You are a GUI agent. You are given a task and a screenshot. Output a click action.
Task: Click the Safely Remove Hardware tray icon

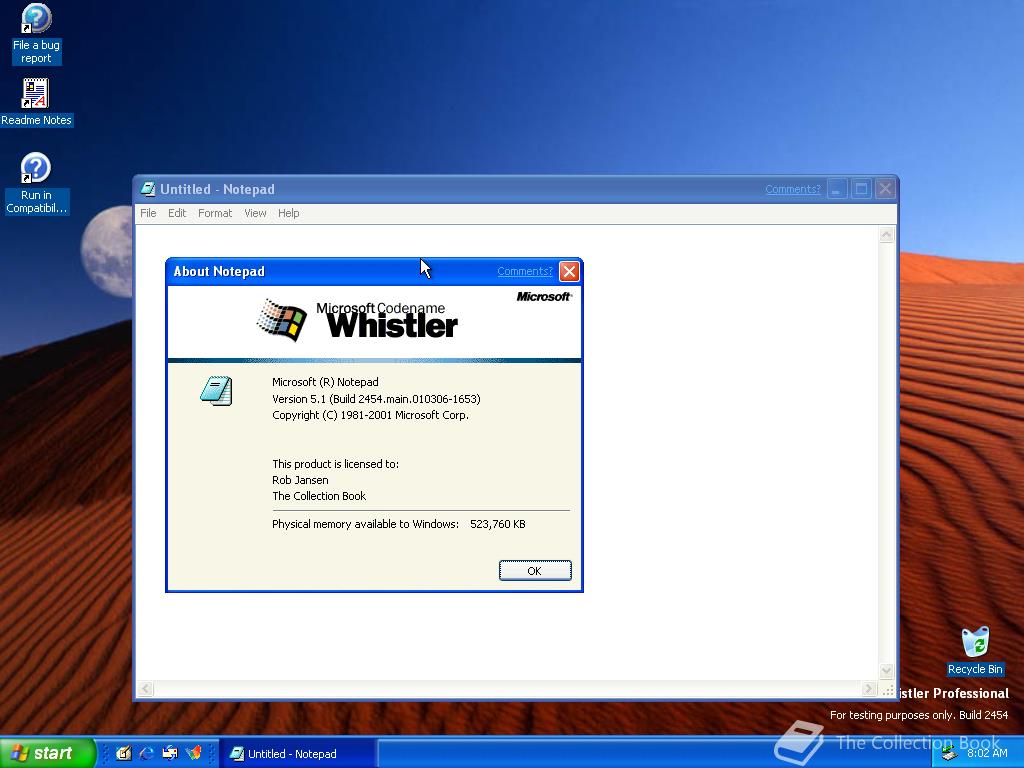pos(950,754)
